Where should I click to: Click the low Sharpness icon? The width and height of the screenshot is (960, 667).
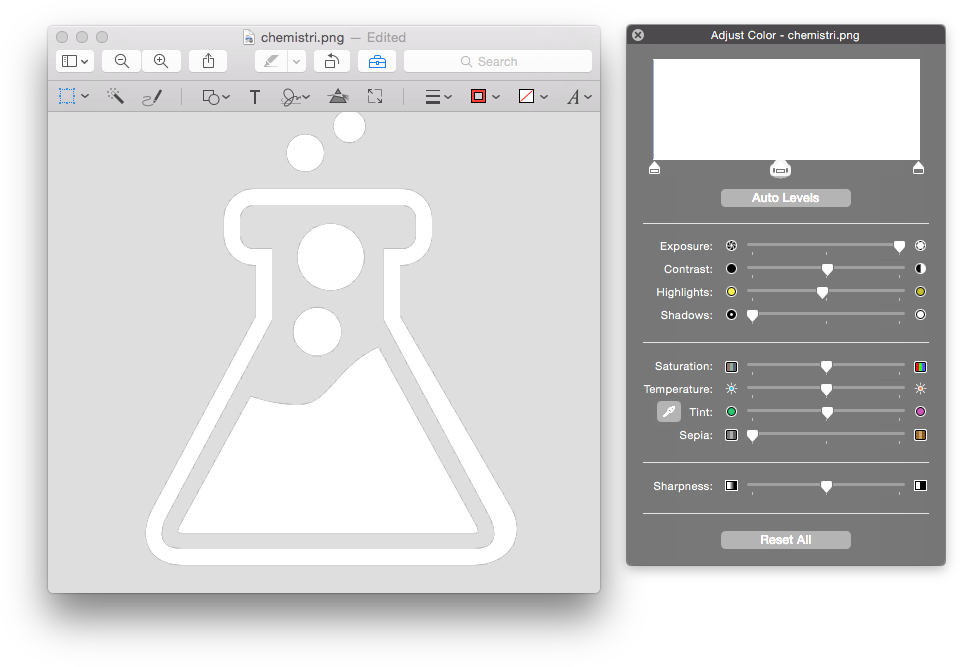tap(732, 486)
